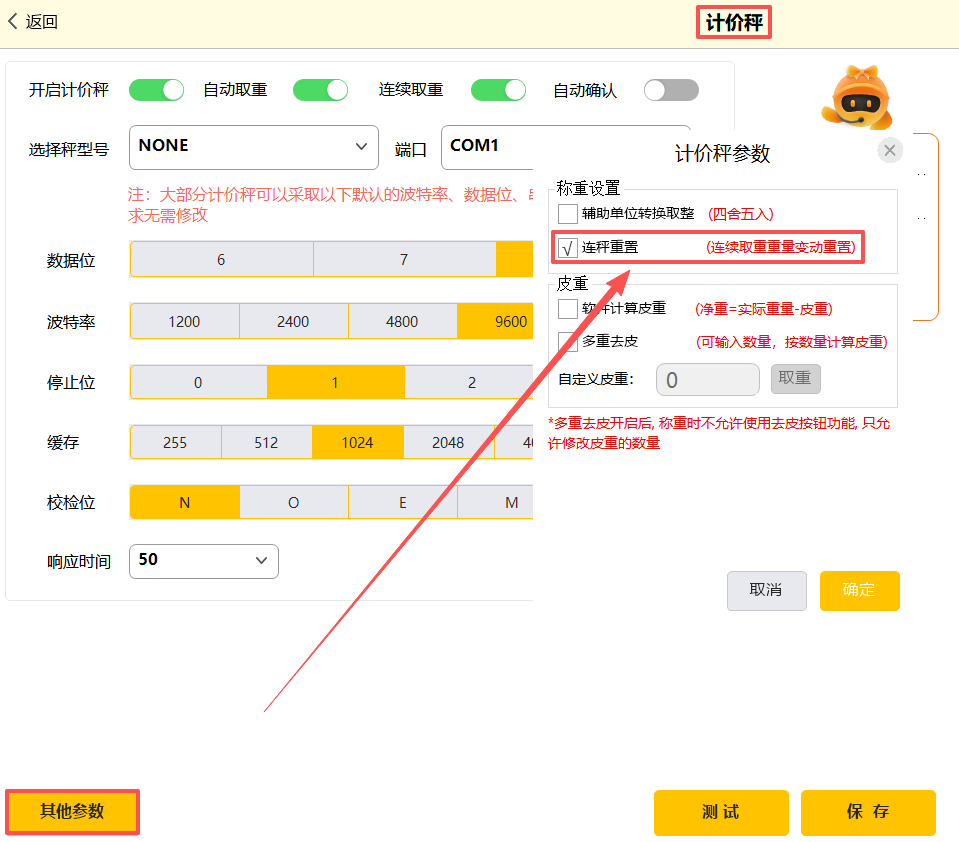Toggle the 开启计价秤 switch
The image size is (959, 842).
pyautogui.click(x=157, y=90)
